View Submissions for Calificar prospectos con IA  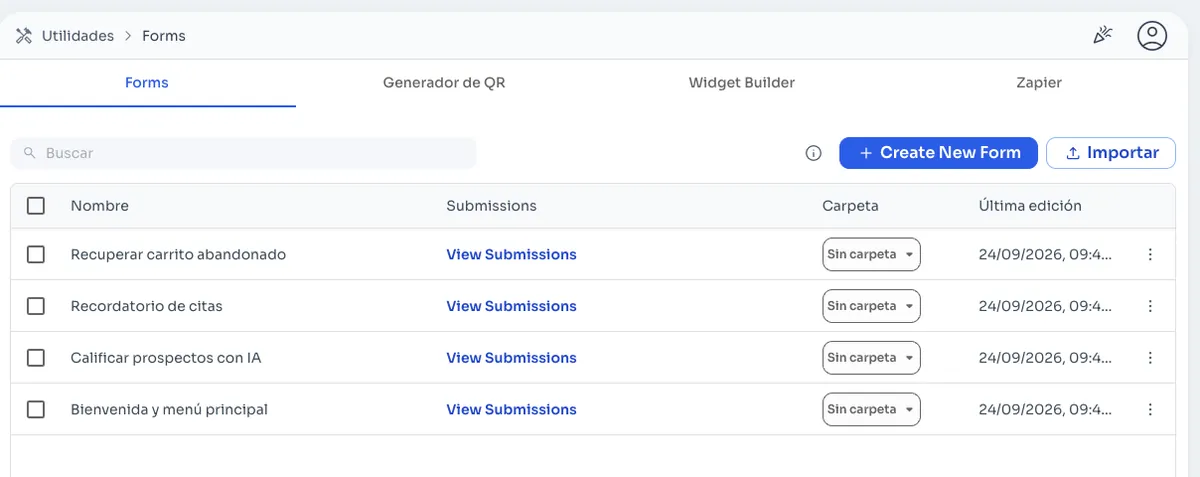(x=511, y=358)
